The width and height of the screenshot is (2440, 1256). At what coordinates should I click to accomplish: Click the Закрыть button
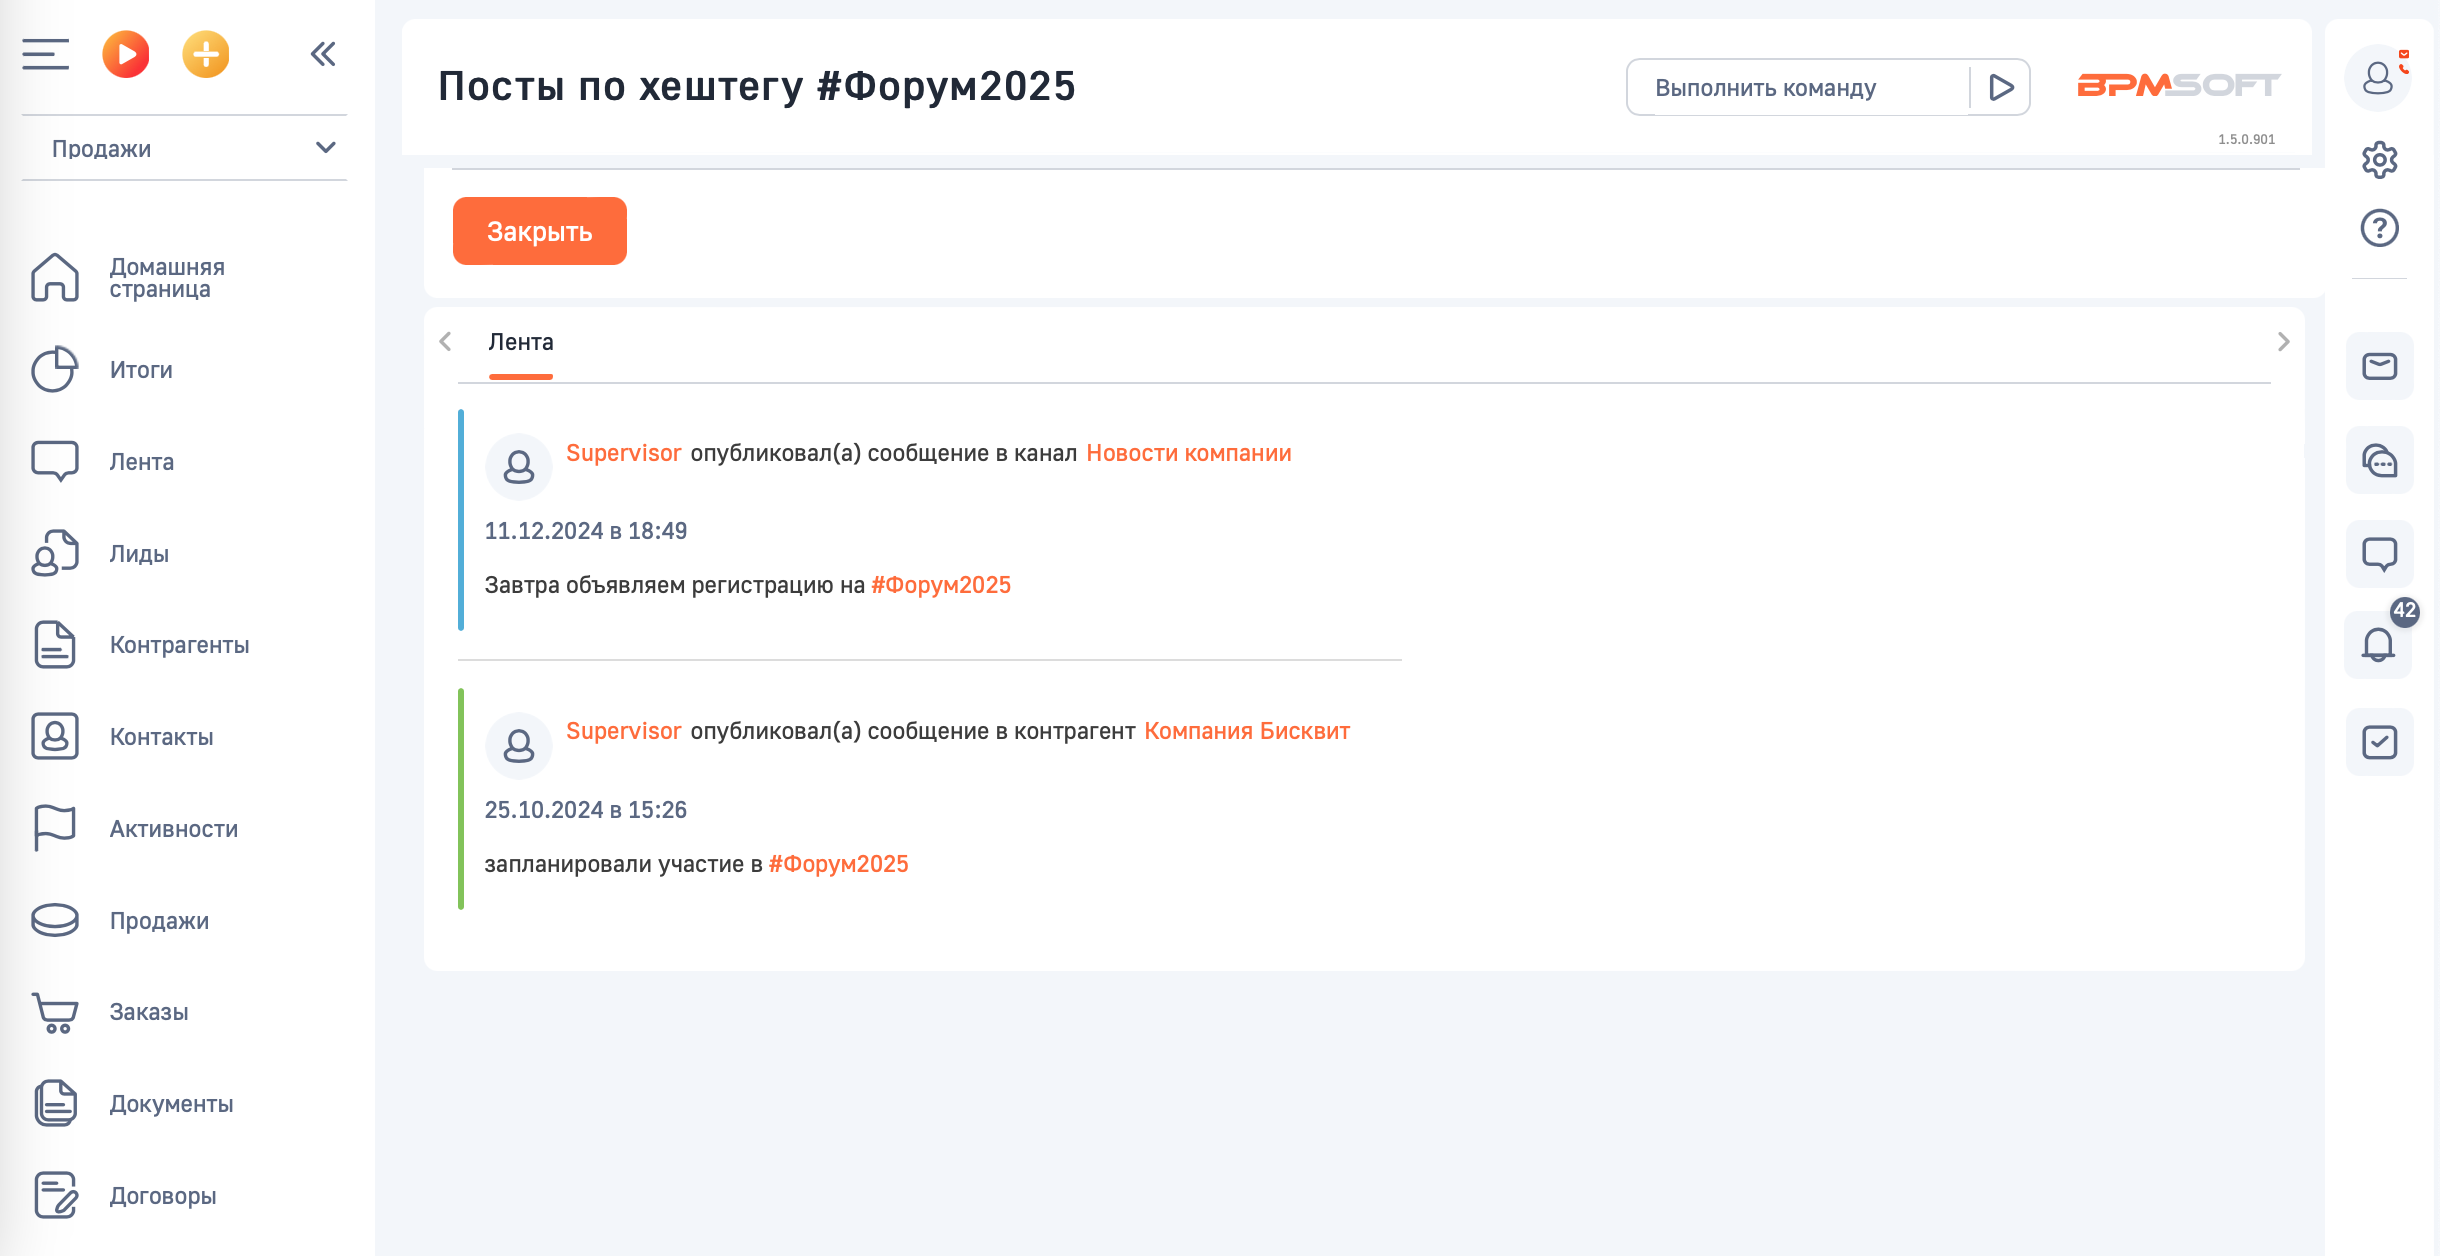[540, 231]
